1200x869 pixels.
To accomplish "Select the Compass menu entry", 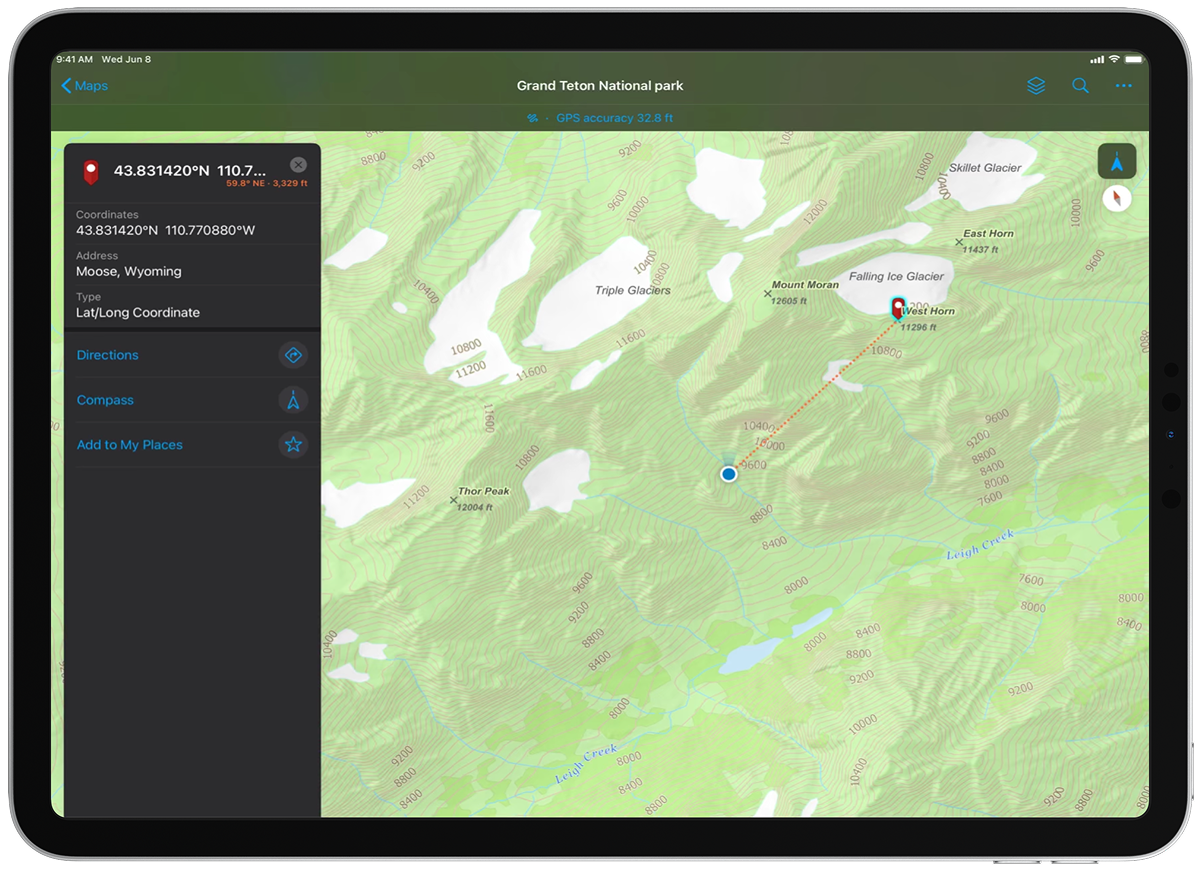I will point(105,400).
